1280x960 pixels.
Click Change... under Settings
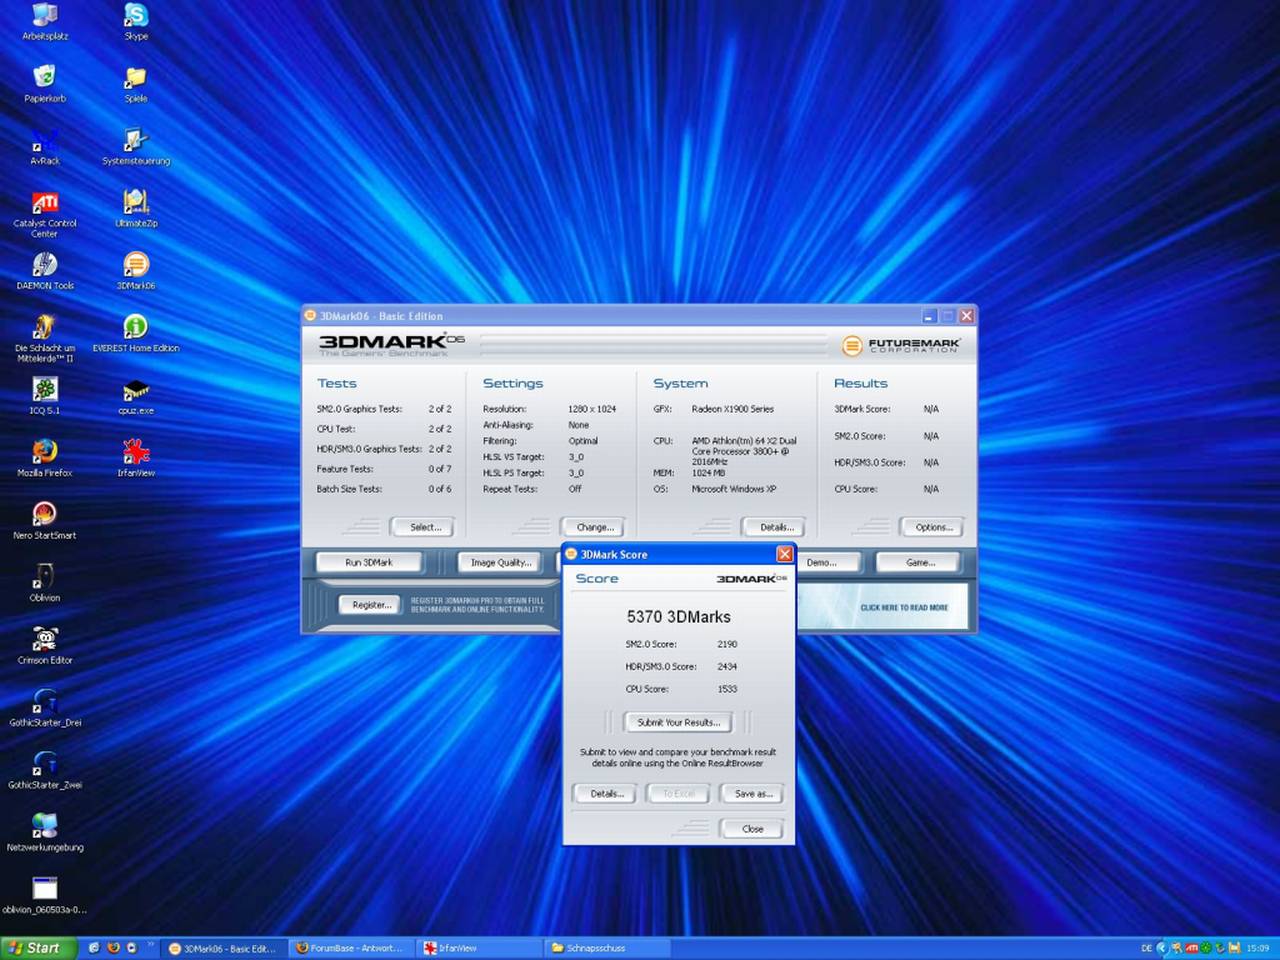point(594,527)
